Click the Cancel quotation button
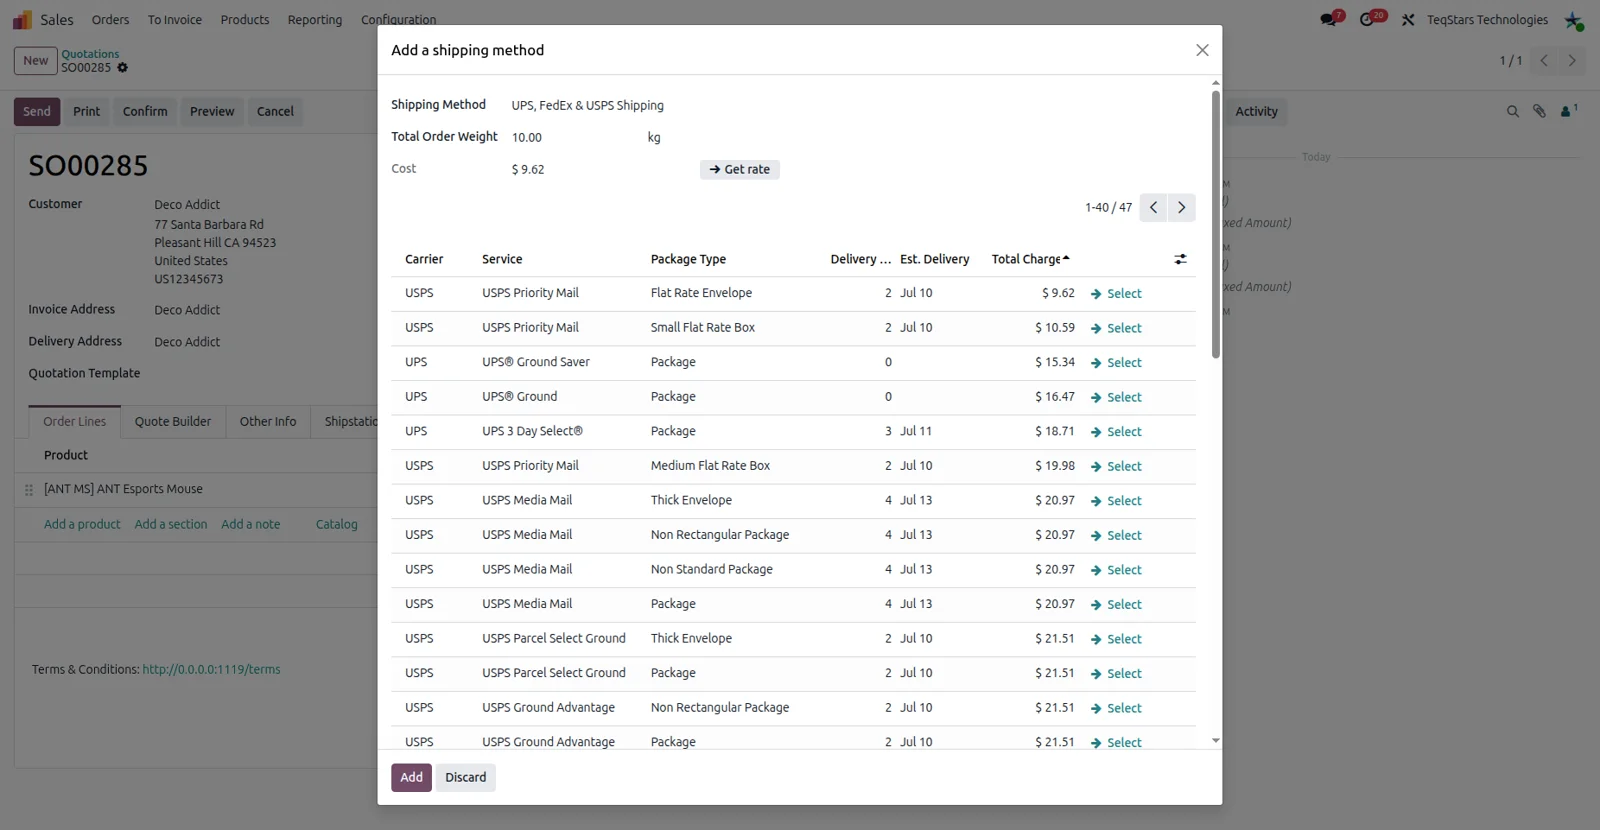The height and width of the screenshot is (830, 1600). click(275, 112)
